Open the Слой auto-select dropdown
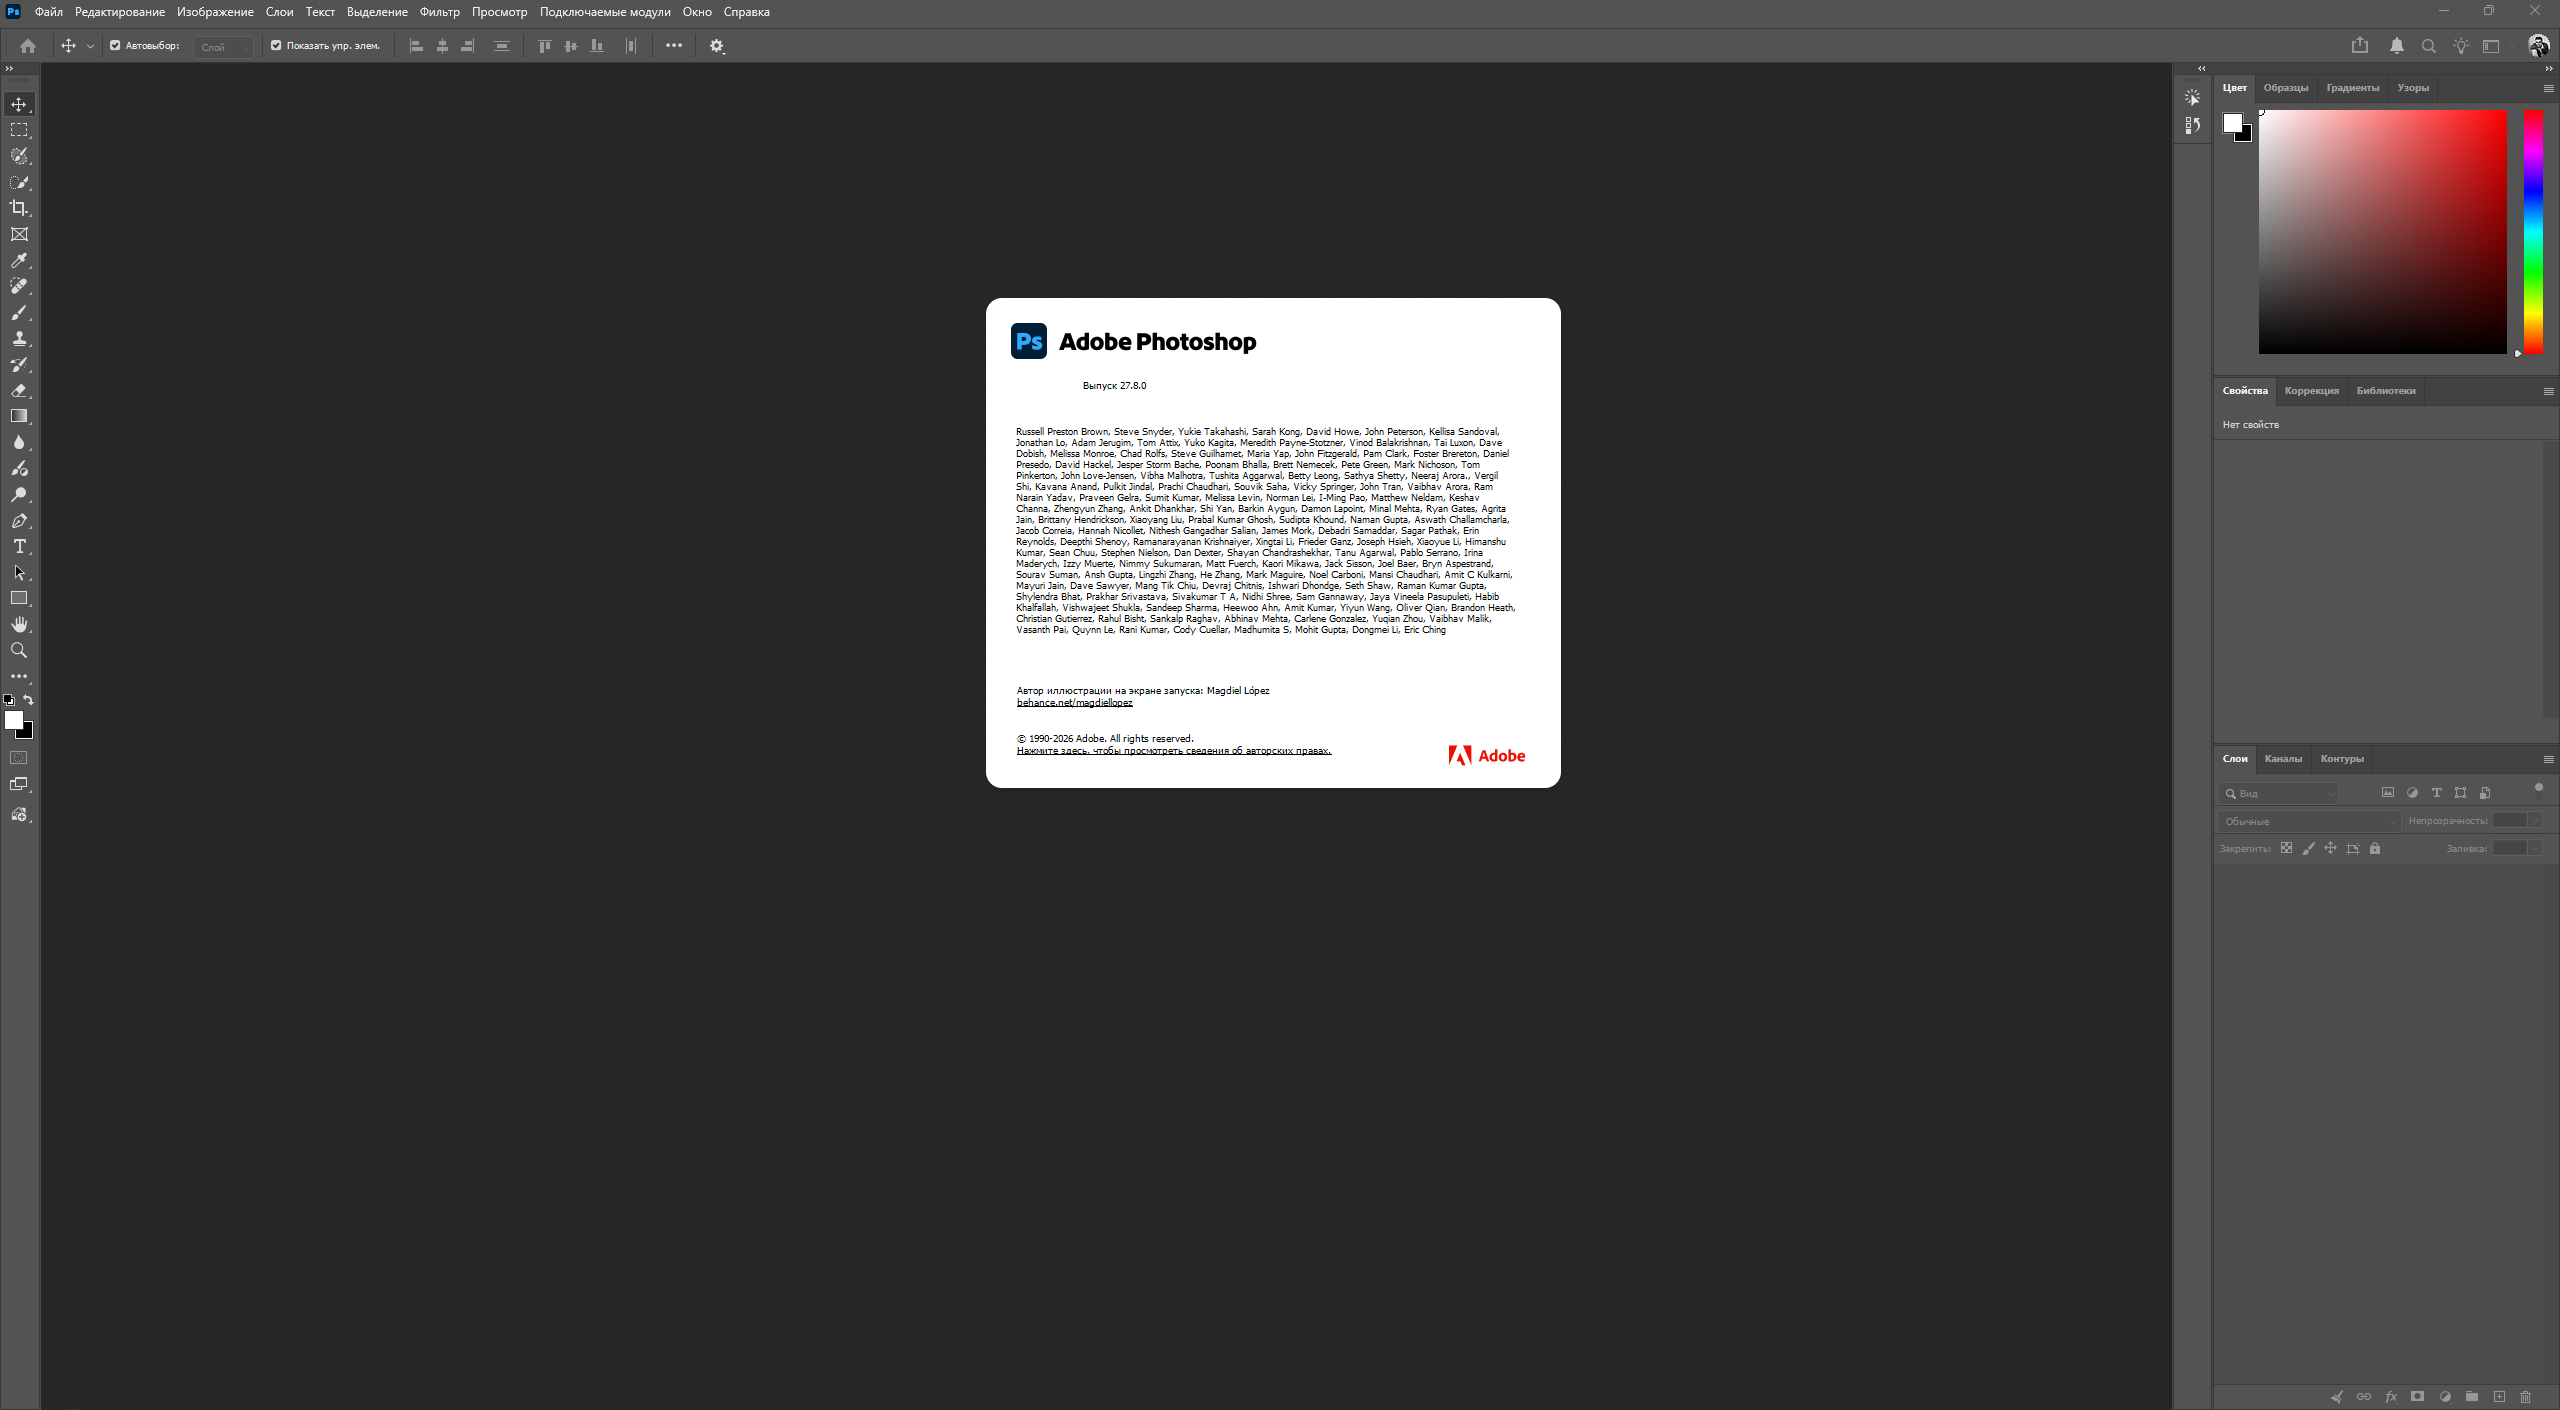 pos(224,46)
